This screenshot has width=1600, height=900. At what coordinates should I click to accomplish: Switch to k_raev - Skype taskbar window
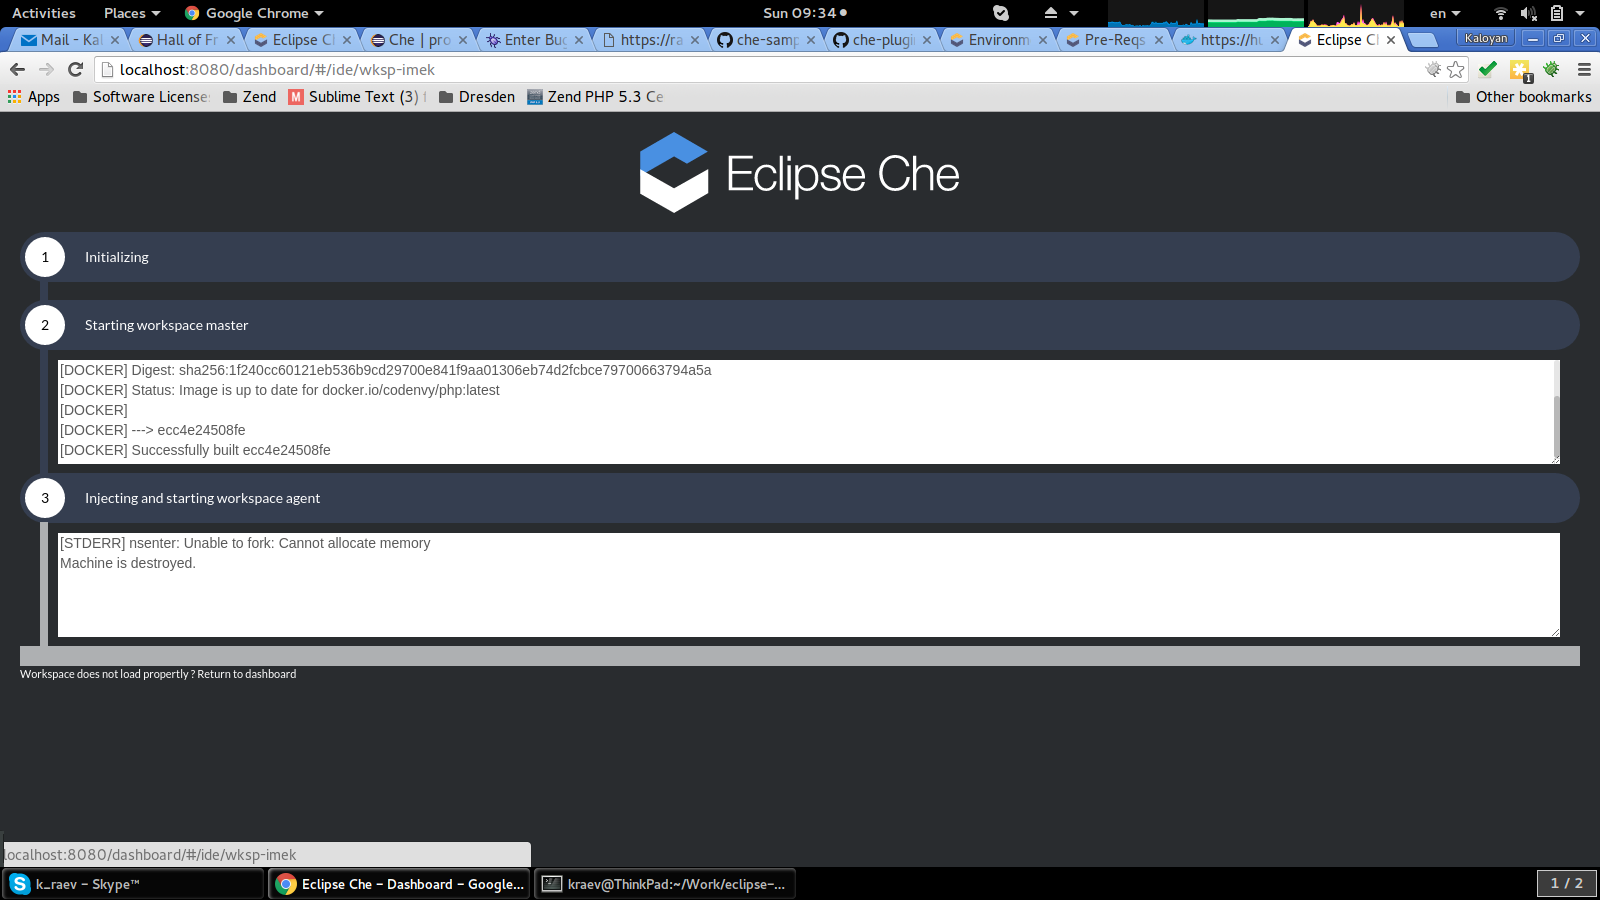133,884
